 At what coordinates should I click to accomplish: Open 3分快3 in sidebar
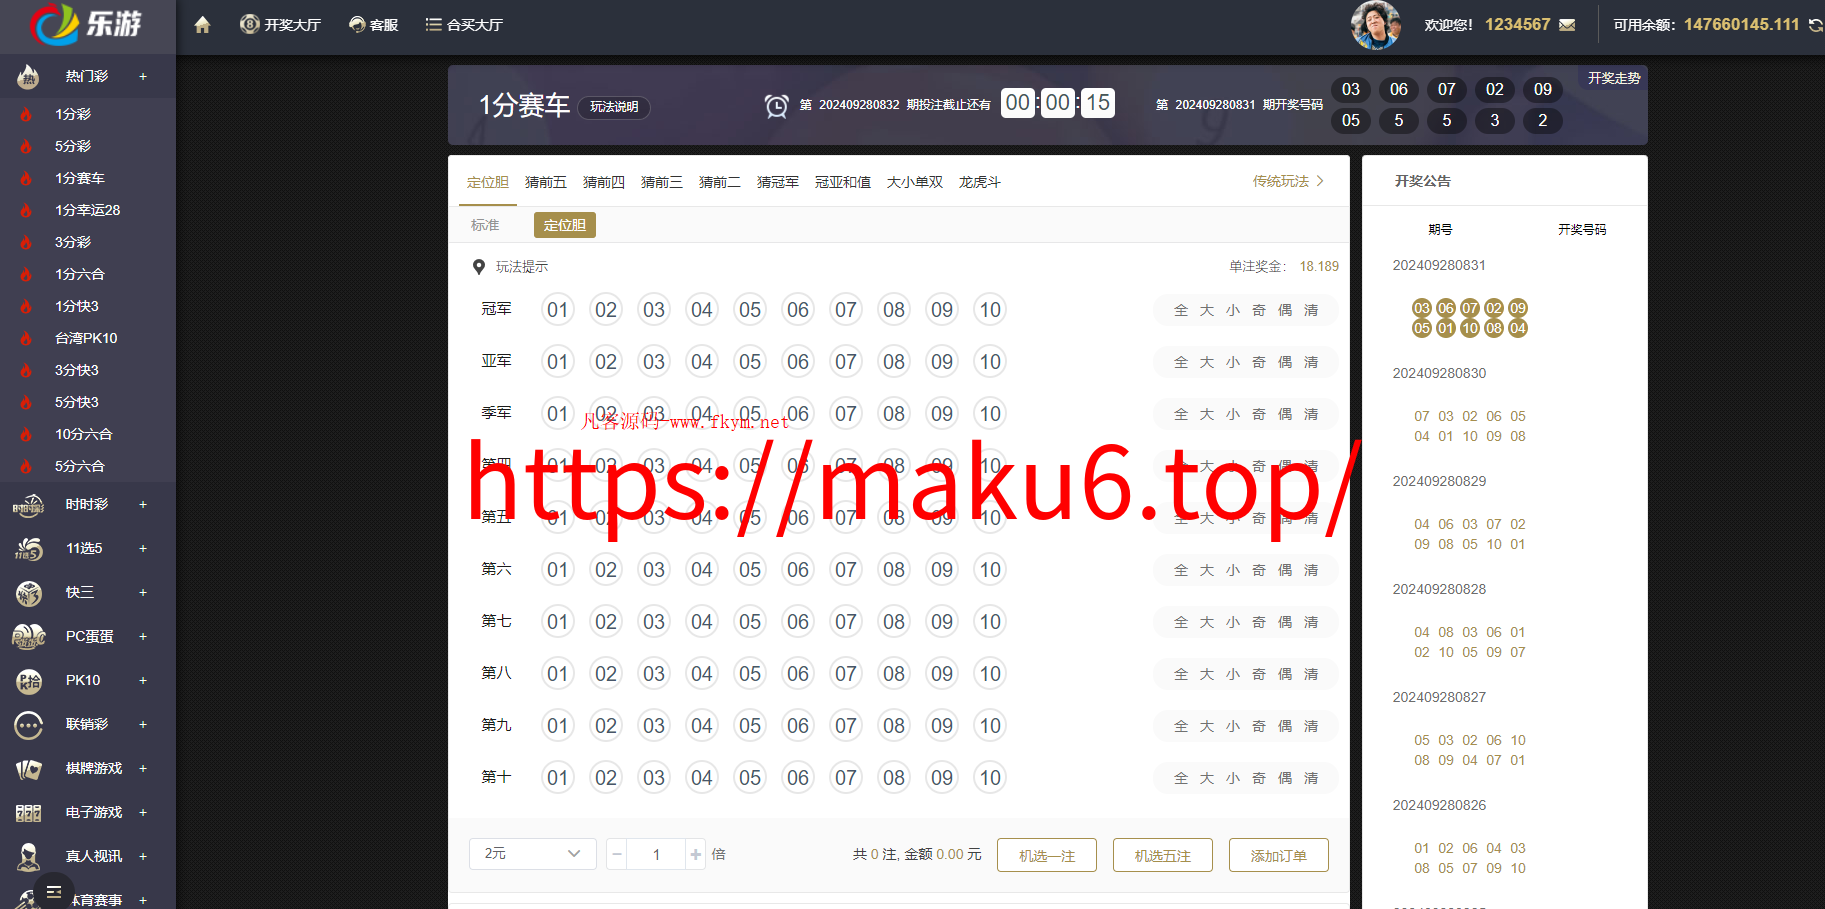tap(77, 370)
